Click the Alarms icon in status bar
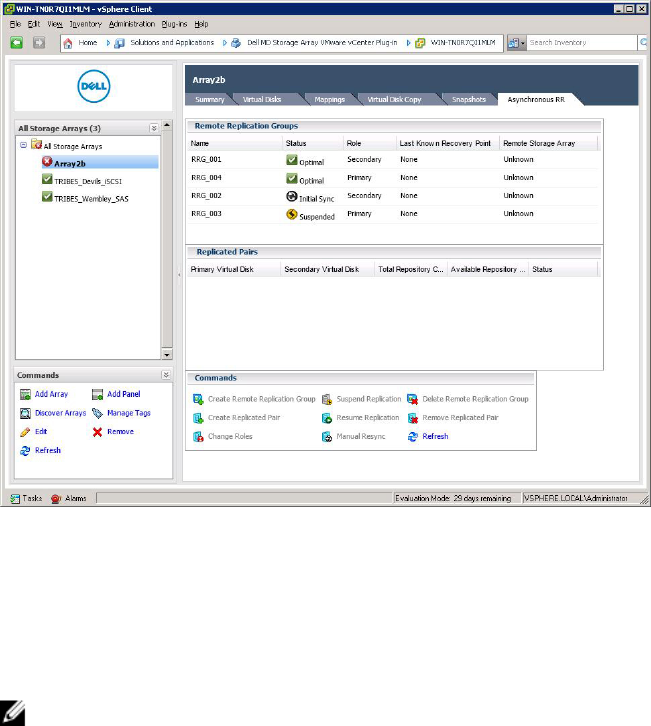 click(56, 497)
